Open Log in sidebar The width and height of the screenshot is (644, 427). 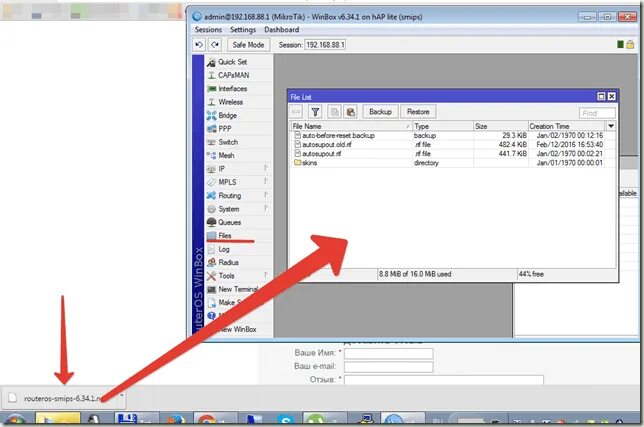[x=224, y=249]
